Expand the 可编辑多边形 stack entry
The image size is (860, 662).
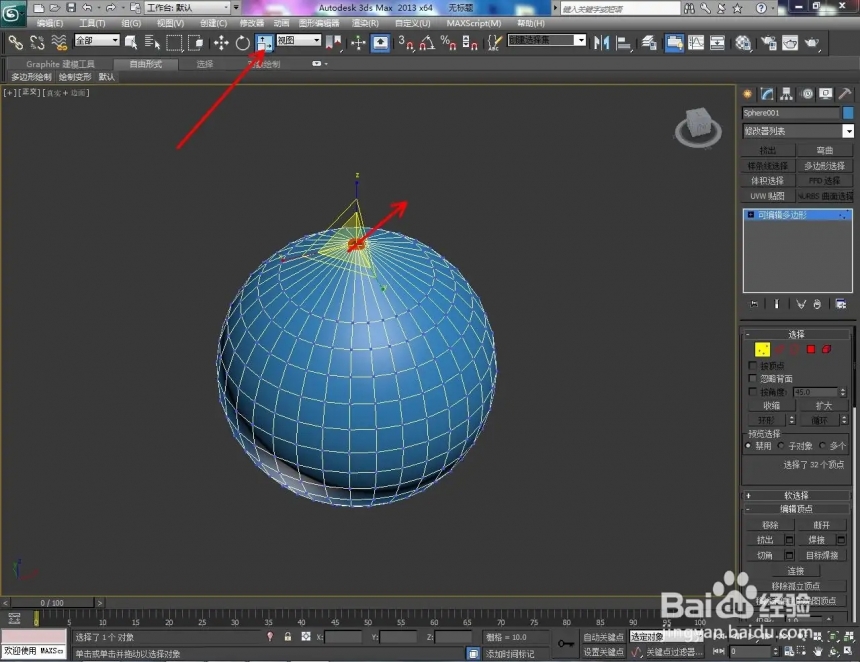pos(751,215)
